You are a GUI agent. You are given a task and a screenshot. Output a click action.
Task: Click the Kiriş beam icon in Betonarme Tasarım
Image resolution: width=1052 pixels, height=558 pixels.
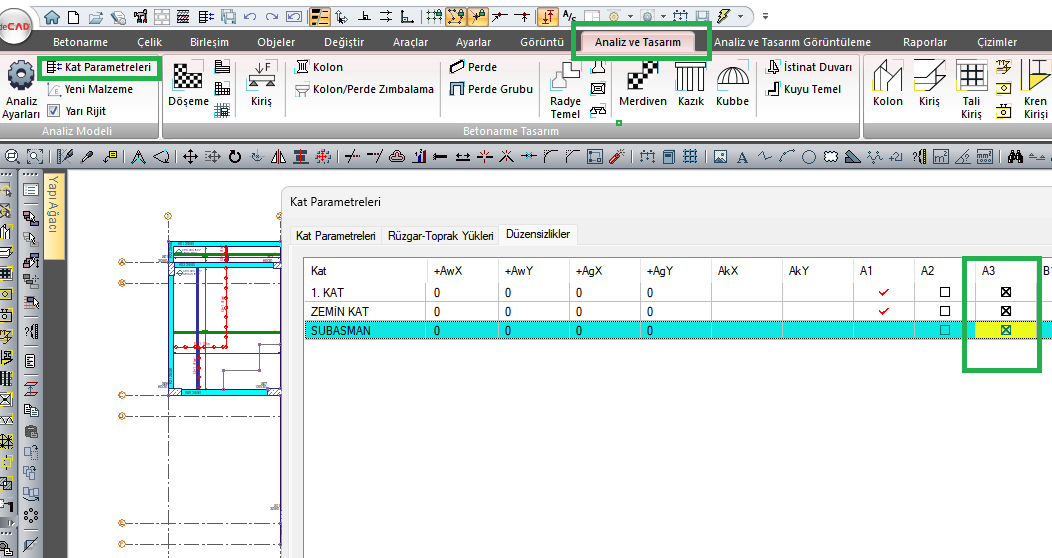[261, 77]
